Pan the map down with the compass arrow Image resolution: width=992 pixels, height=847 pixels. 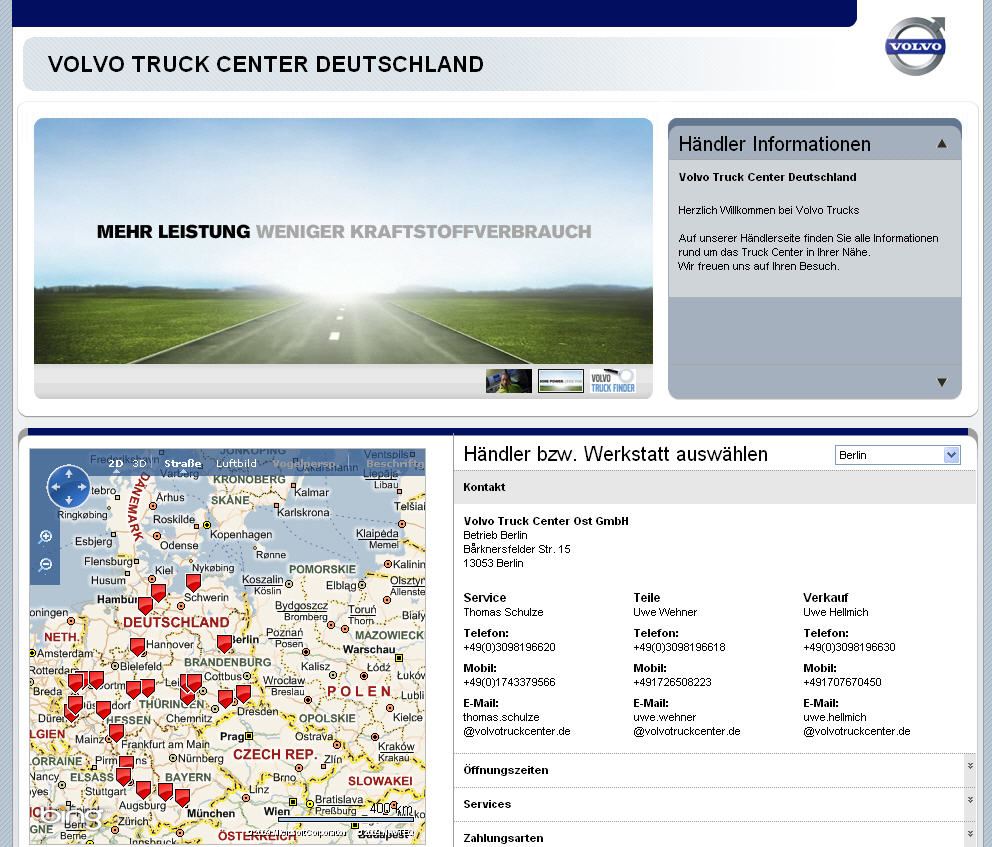click(x=68, y=500)
